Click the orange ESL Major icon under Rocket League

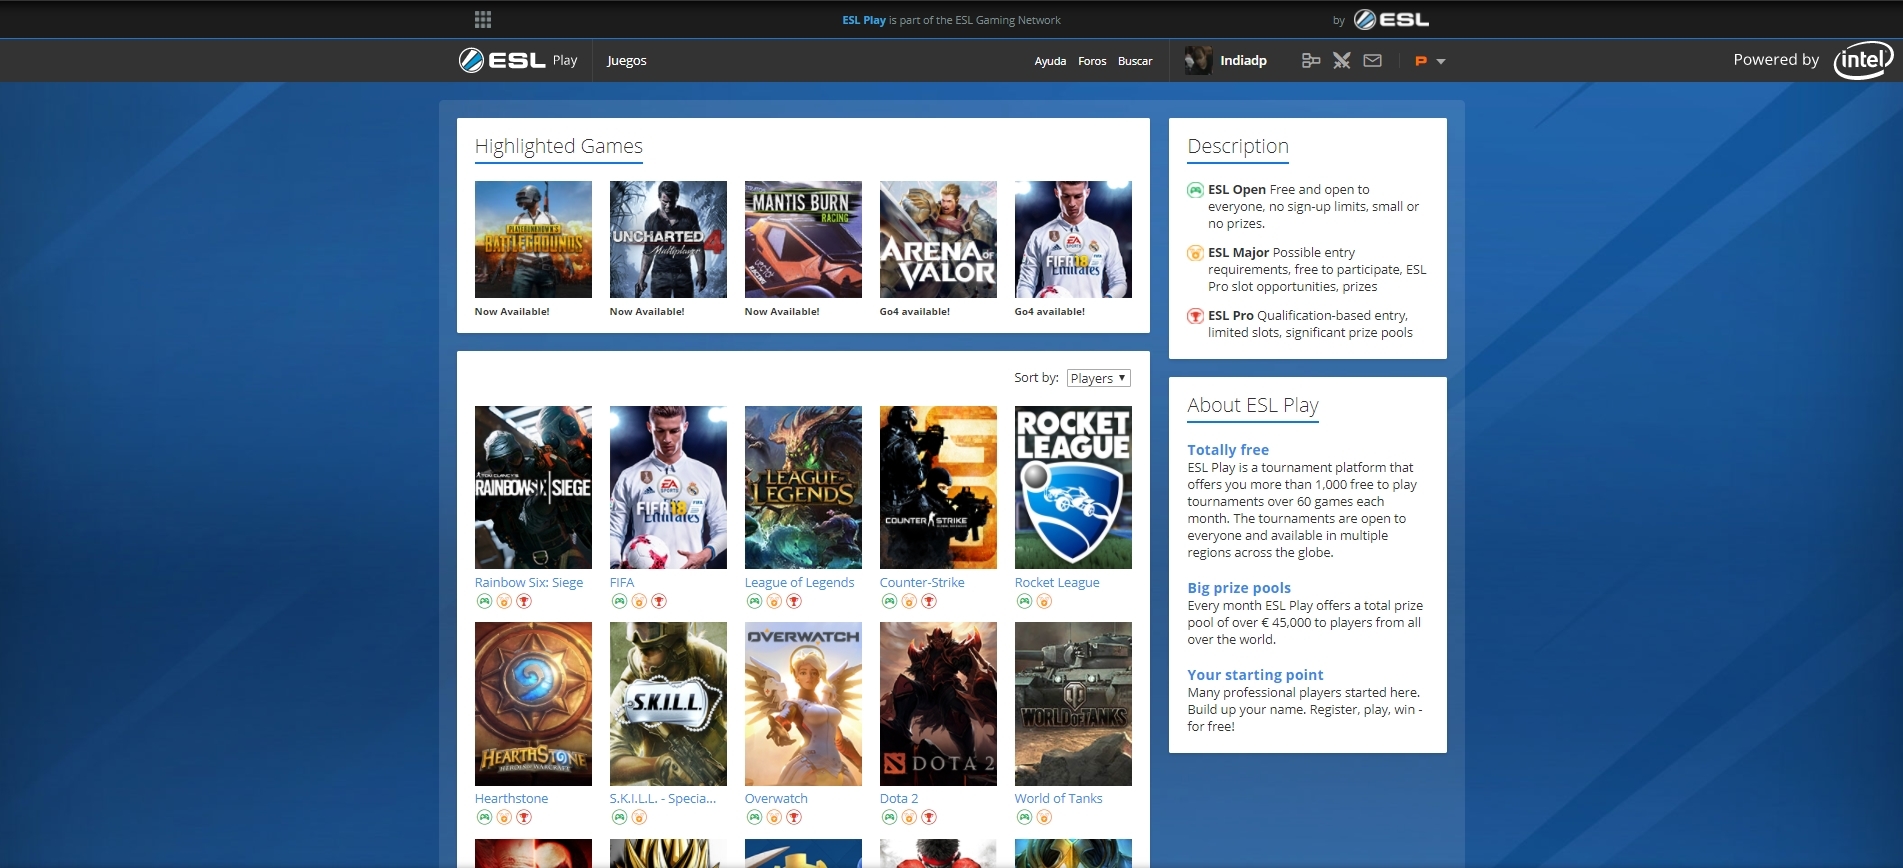[x=1044, y=601]
